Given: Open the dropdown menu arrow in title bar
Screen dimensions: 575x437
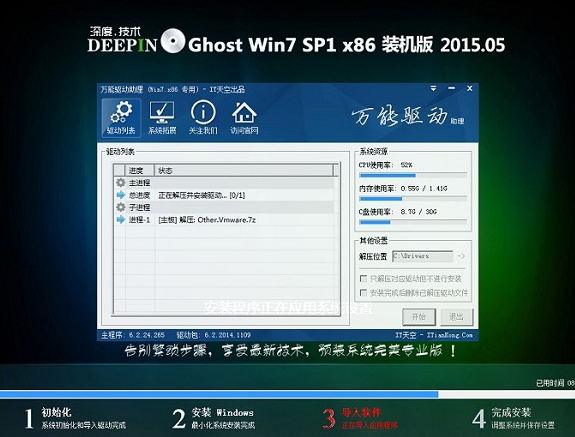Looking at the screenshot, I should point(433,89).
